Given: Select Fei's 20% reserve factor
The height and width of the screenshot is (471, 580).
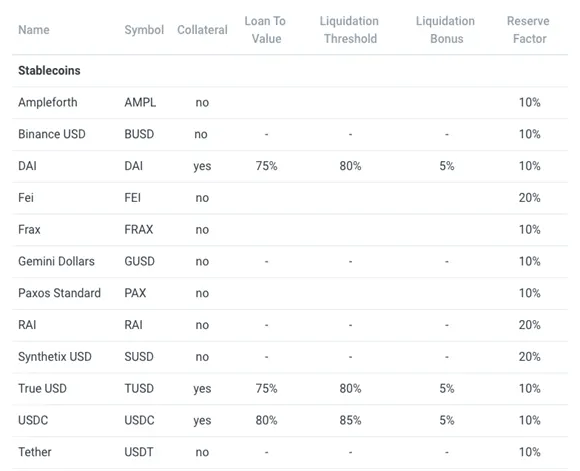Looking at the screenshot, I should [529, 198].
